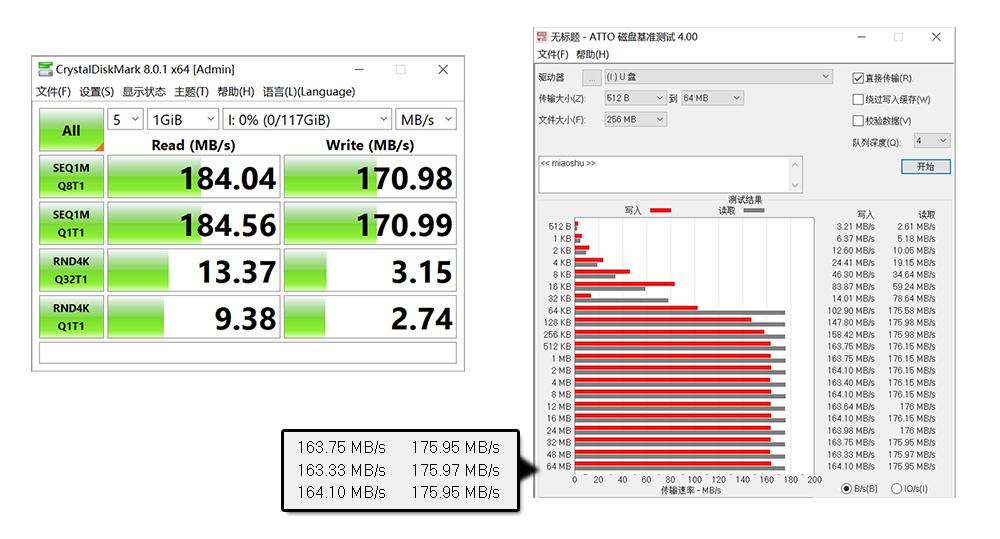Click the 开始 start button in ATTO
Viewport: 1000px width, 539px height.
point(925,166)
